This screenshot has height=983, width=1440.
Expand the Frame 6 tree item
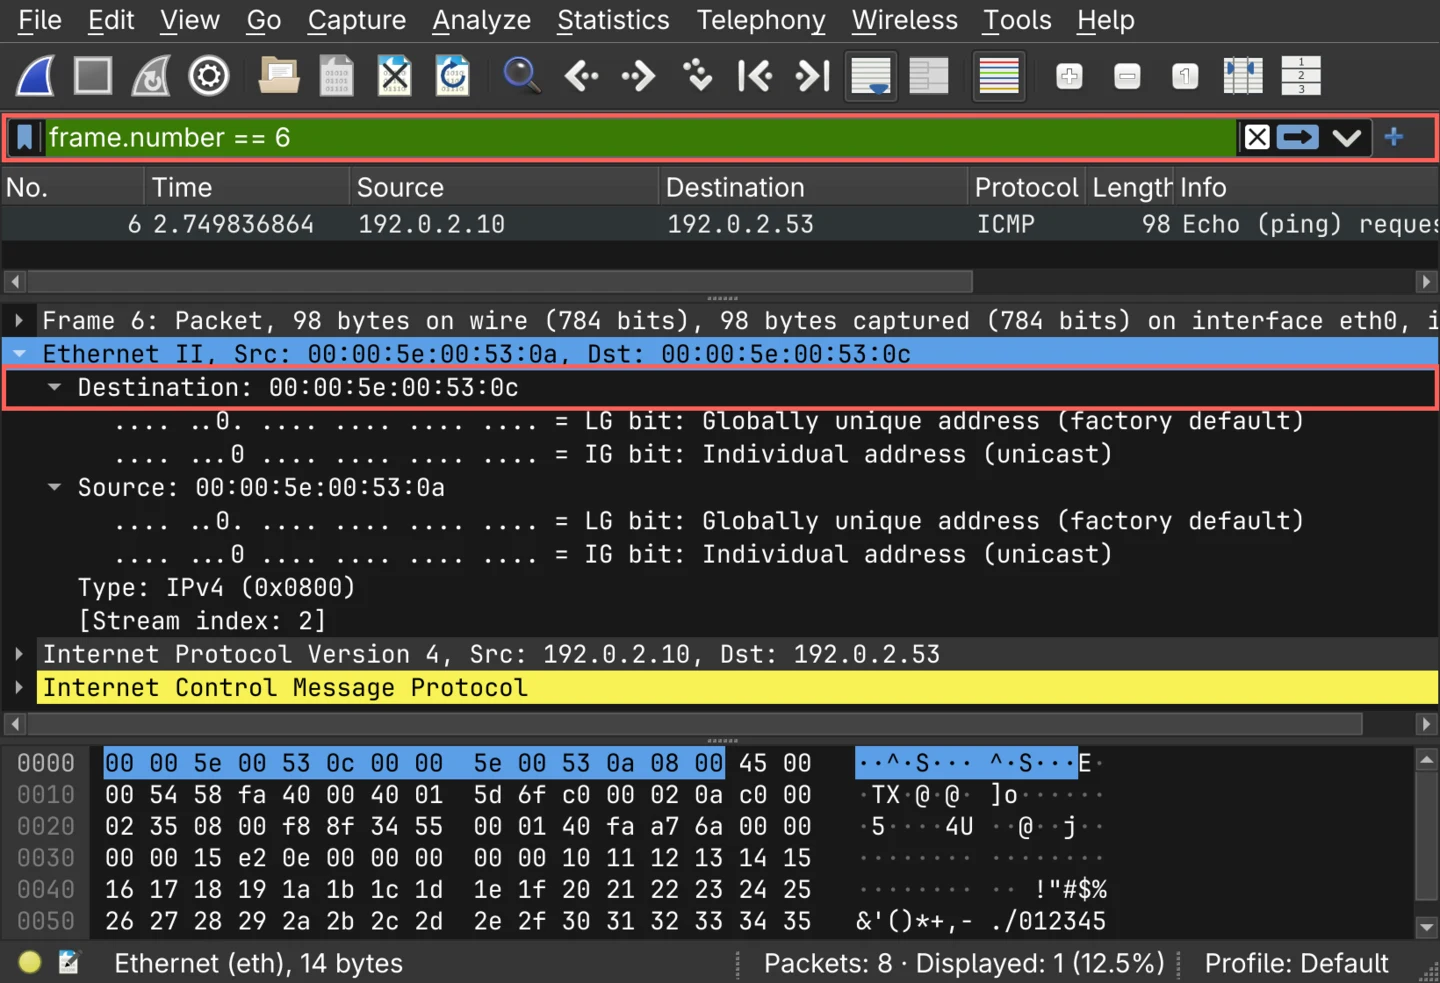pos(19,321)
